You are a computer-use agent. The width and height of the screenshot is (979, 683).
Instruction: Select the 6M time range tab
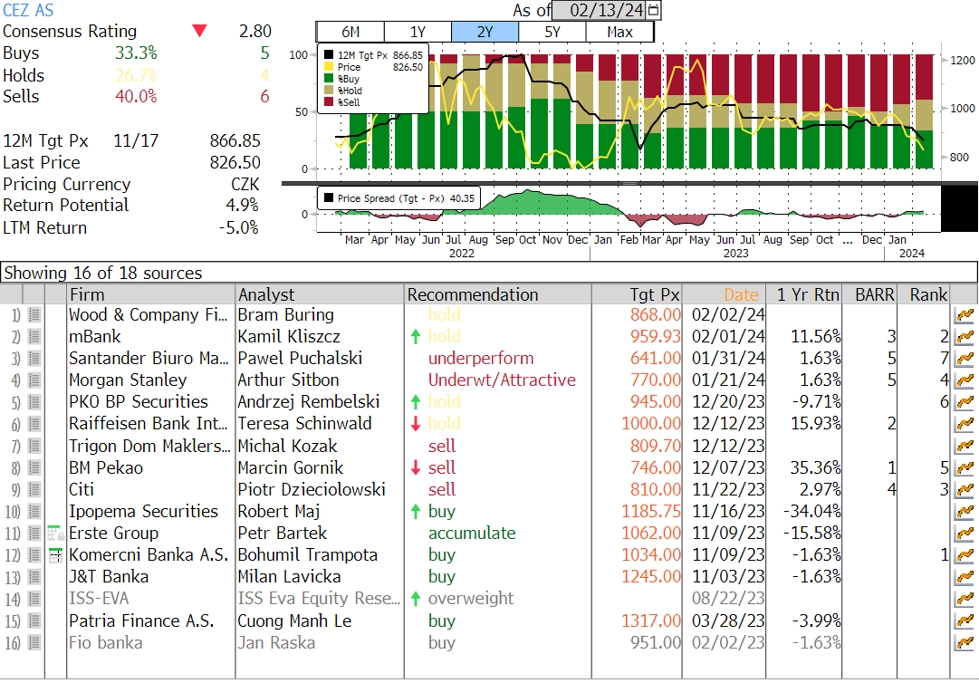[350, 32]
